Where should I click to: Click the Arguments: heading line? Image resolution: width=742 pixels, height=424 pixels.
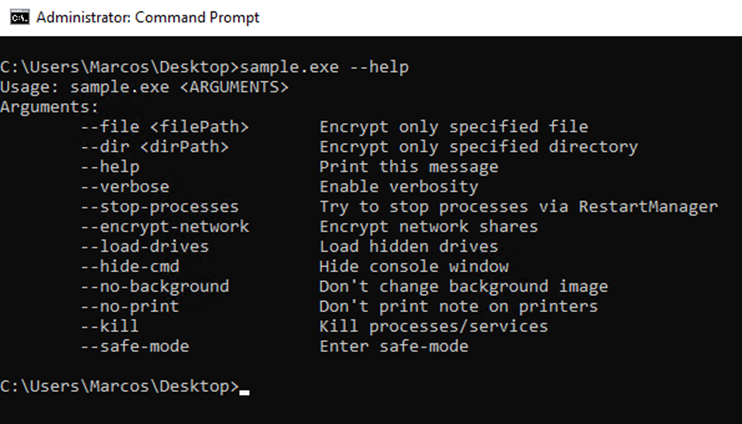pos(49,107)
